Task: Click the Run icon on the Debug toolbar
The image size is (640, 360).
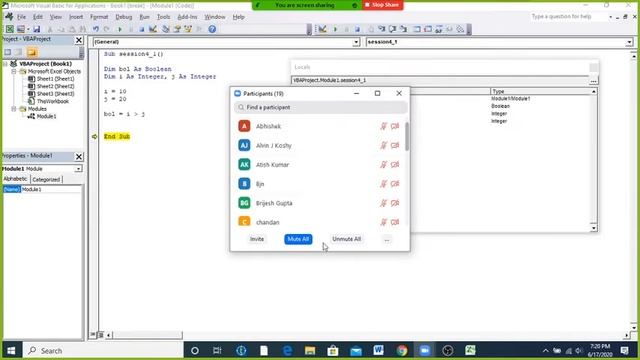Action: point(335,29)
